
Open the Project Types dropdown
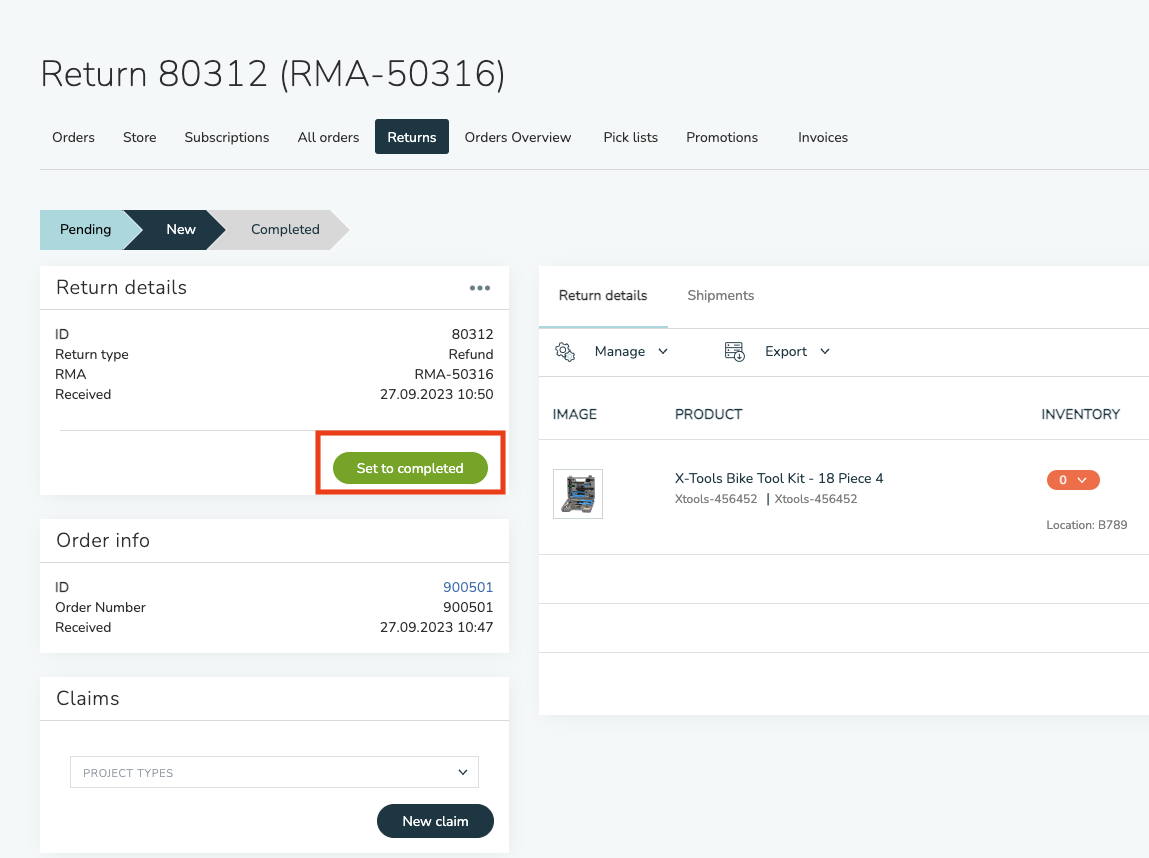[274, 772]
